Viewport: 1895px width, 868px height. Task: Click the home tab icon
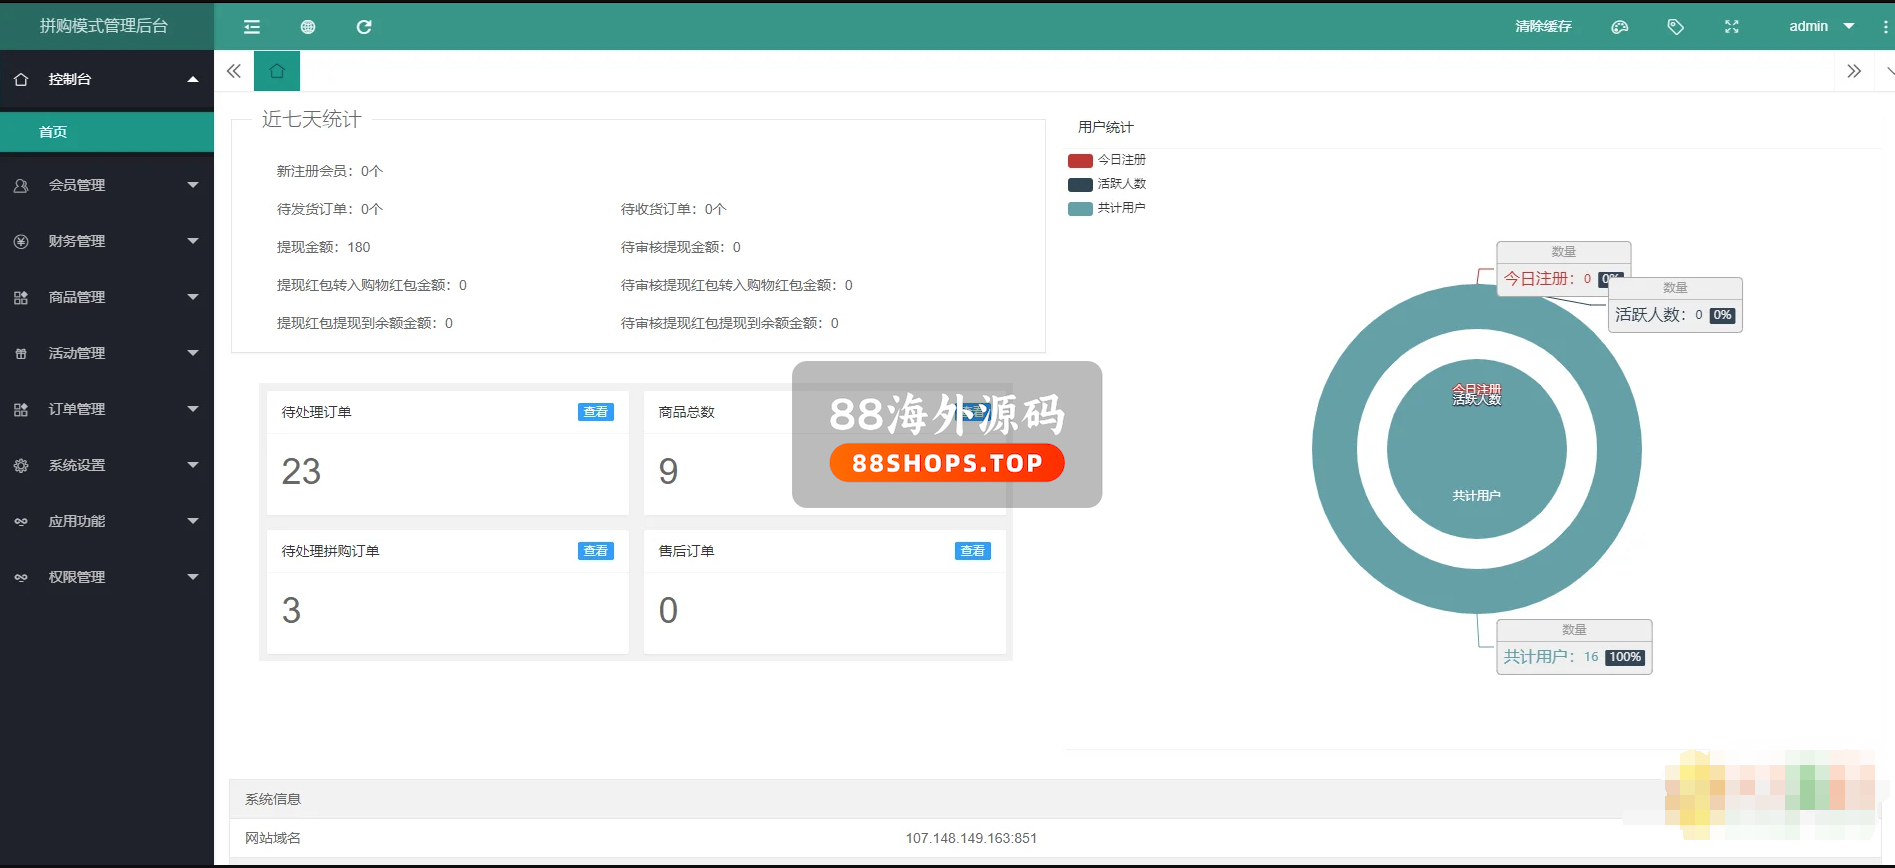coord(277,71)
